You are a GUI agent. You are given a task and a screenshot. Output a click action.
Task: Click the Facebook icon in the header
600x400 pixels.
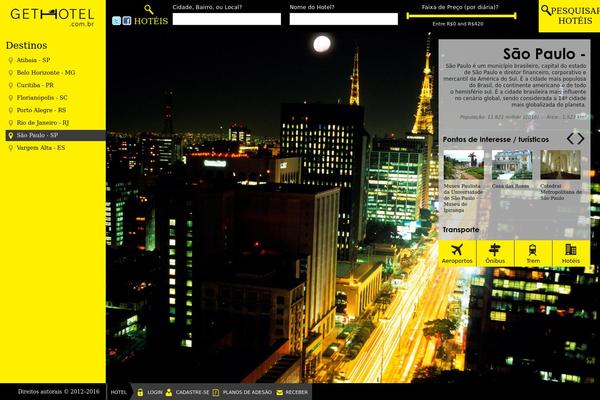coord(127,20)
